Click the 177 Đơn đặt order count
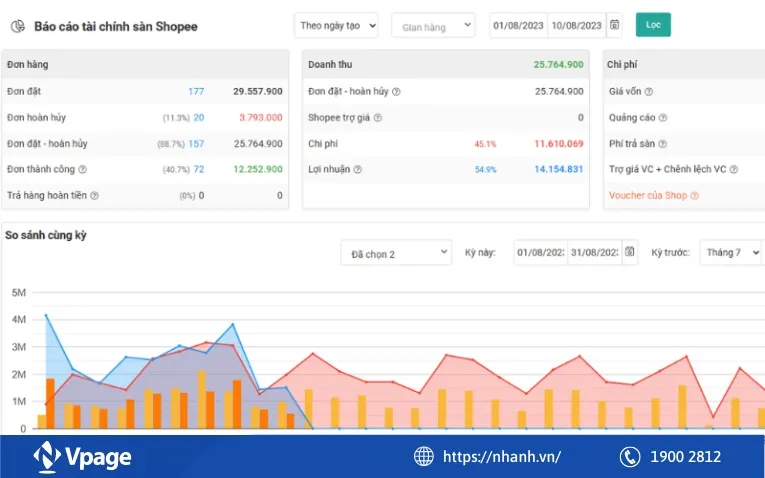Screen dimensions: 765x478 click(x=195, y=91)
